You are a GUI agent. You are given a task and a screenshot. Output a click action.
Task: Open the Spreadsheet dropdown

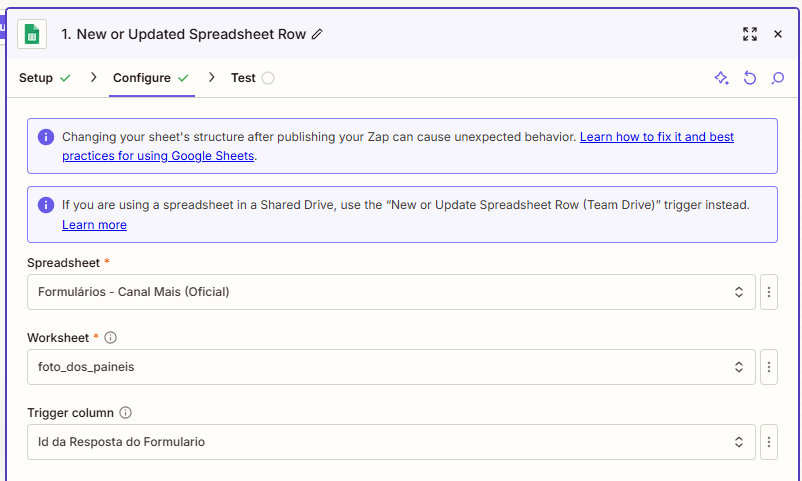click(391, 292)
